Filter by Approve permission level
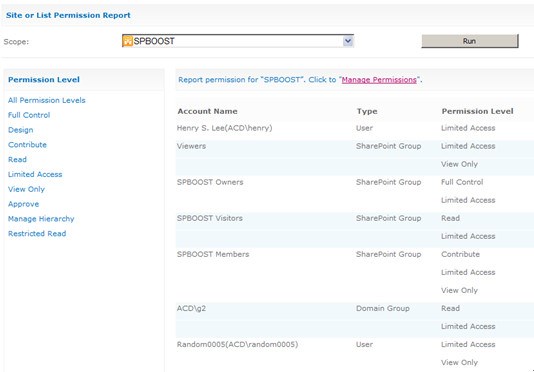This screenshot has height=372, width=534. tap(23, 204)
